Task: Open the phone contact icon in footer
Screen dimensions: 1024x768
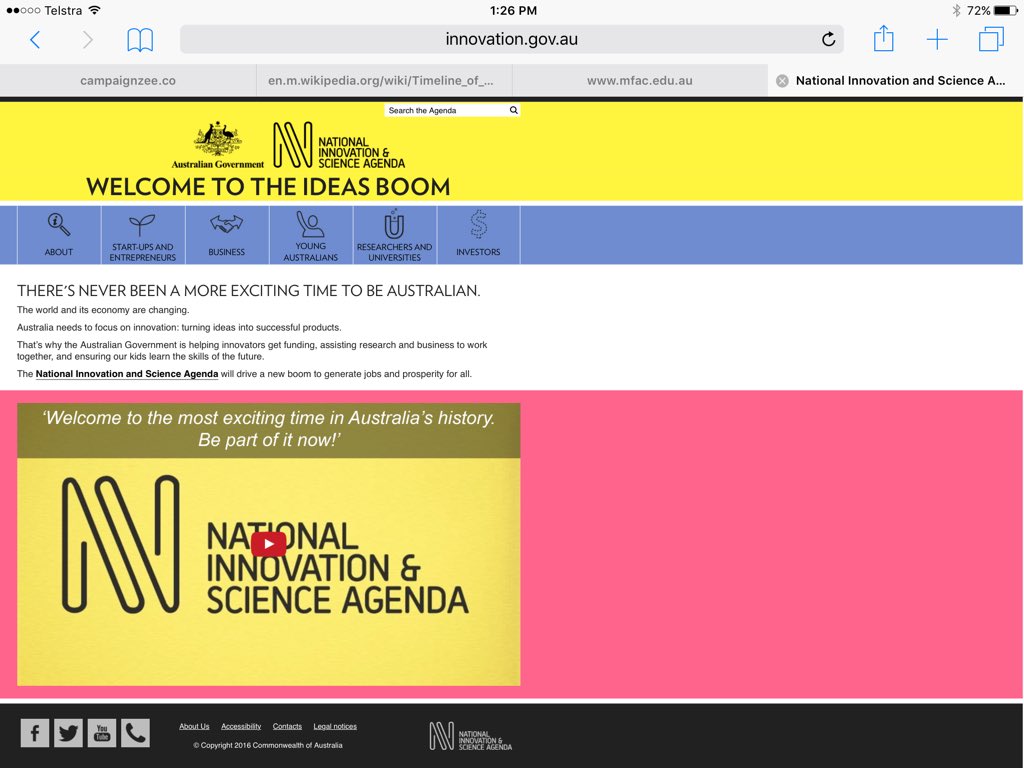Action: coord(135,733)
